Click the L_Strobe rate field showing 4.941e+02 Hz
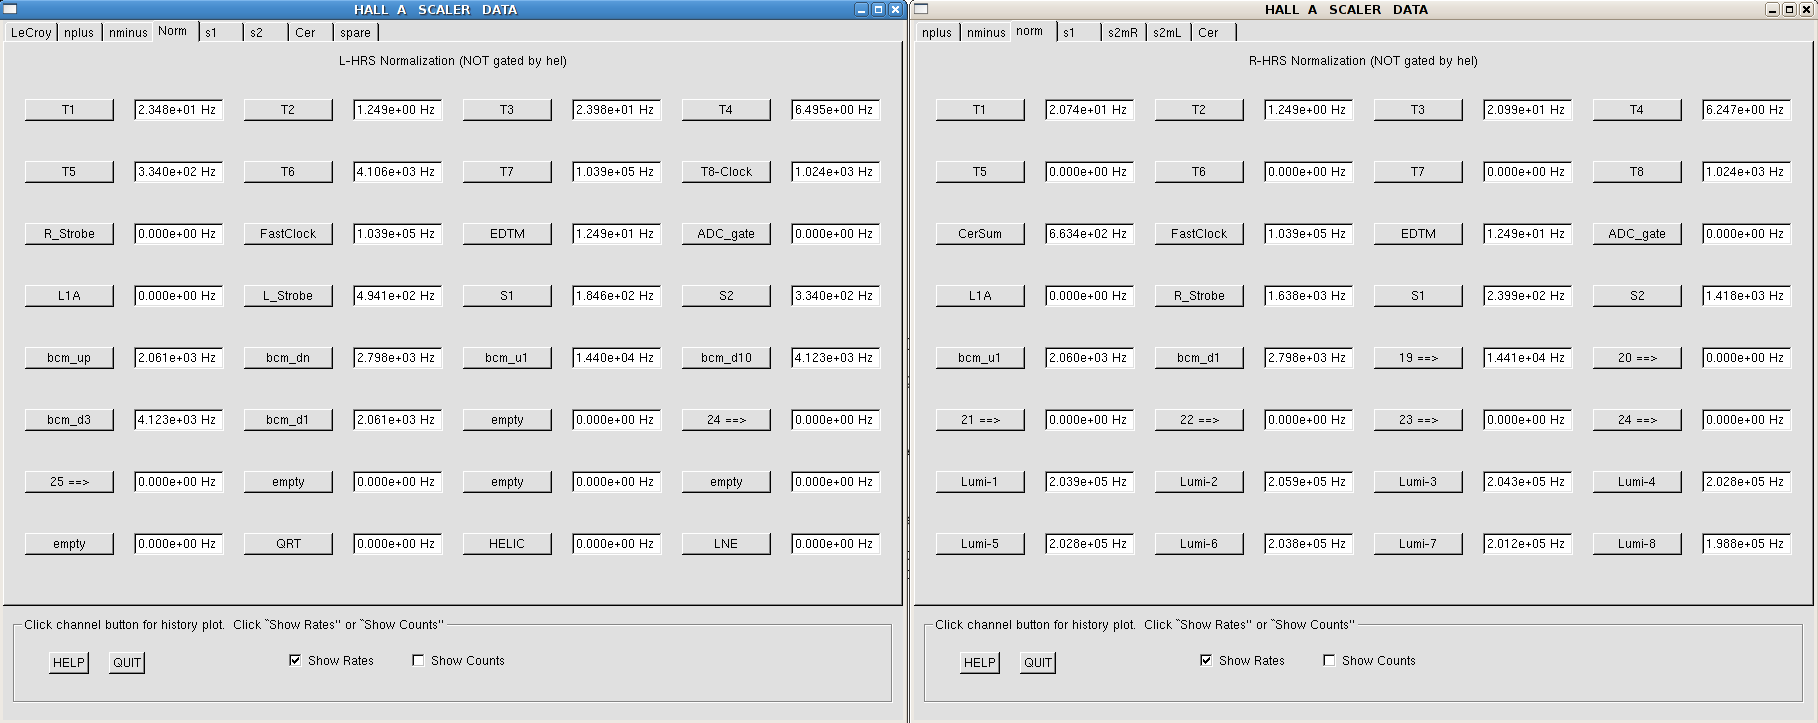This screenshot has height=723, width=1818. (x=397, y=296)
